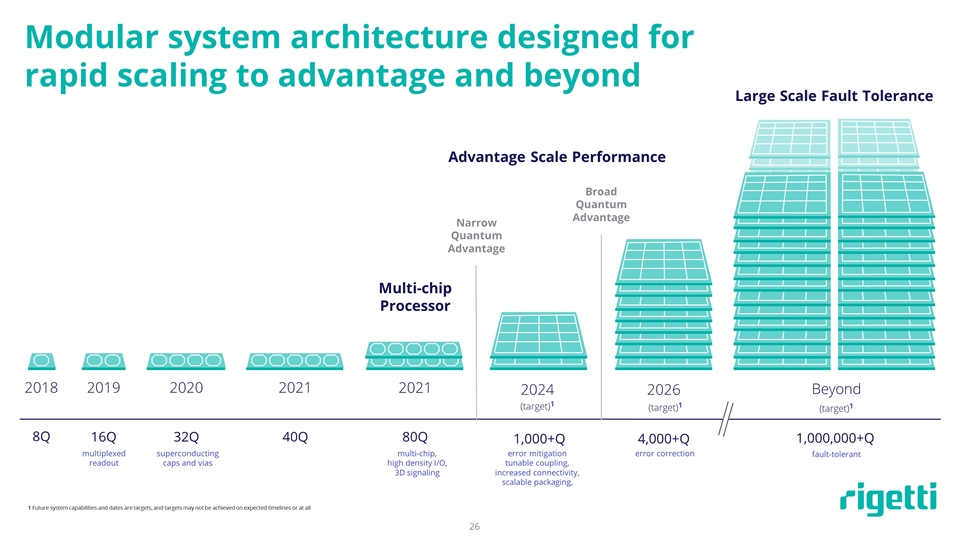Click the '16Q' qubit count
This screenshot has width=960, height=540.
tap(103, 437)
